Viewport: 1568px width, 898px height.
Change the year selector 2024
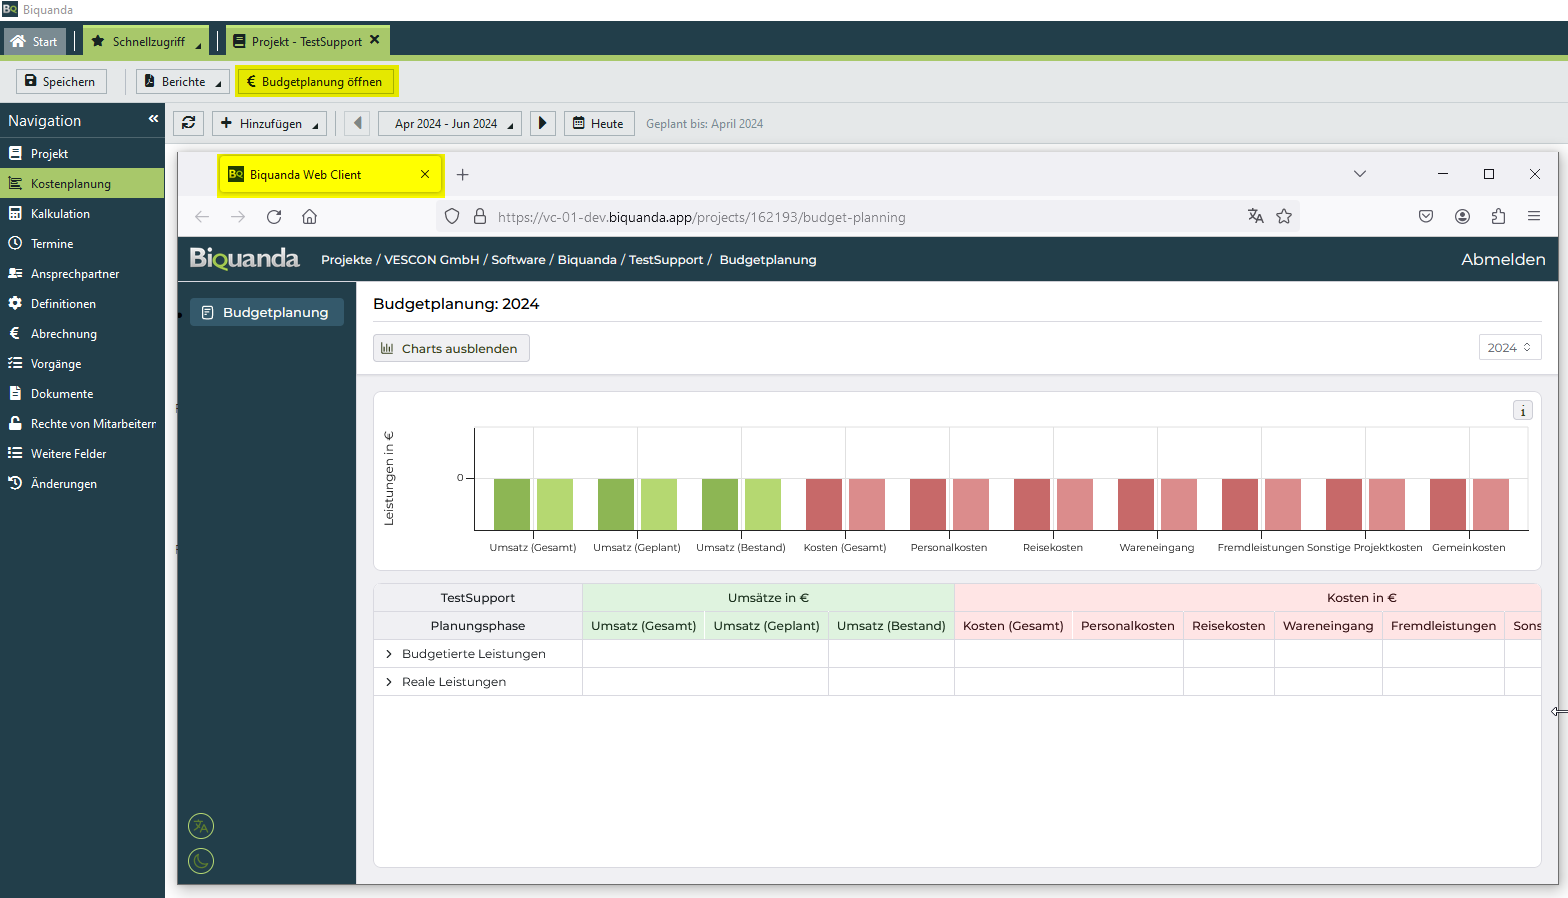coord(1509,347)
